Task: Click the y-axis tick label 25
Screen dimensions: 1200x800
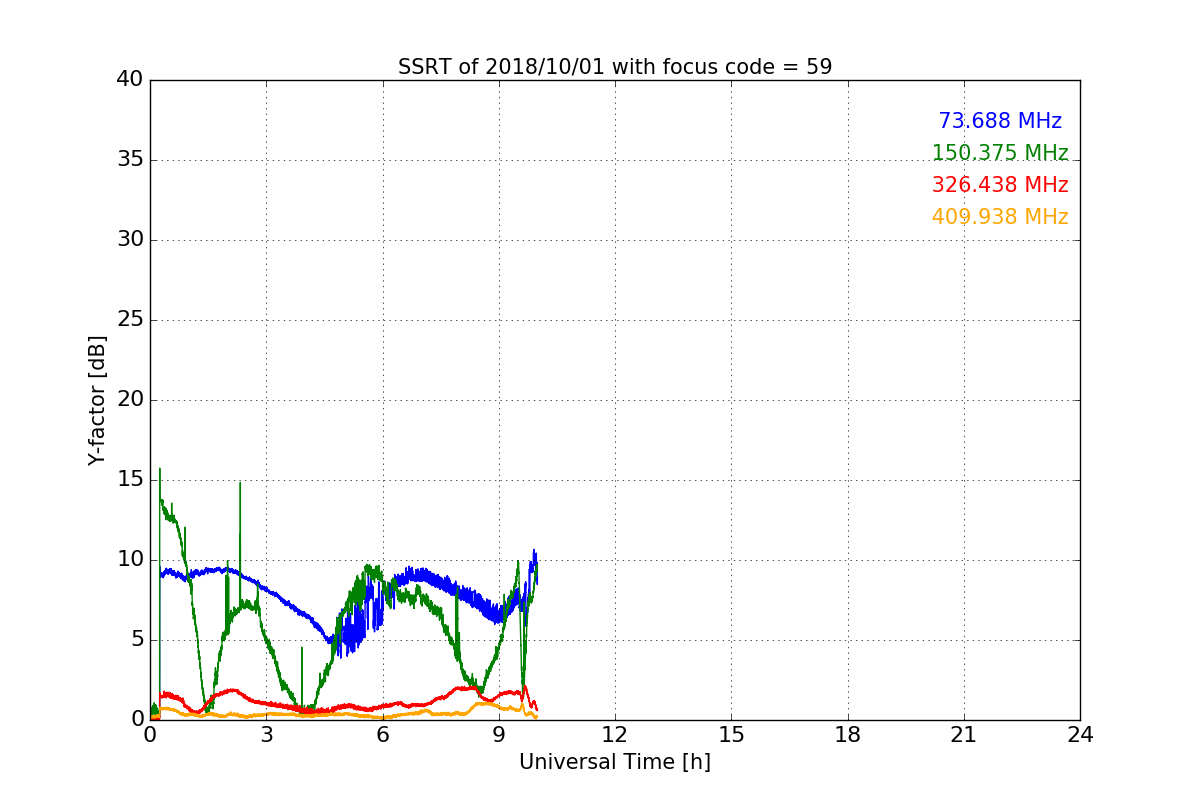Action: [130, 320]
